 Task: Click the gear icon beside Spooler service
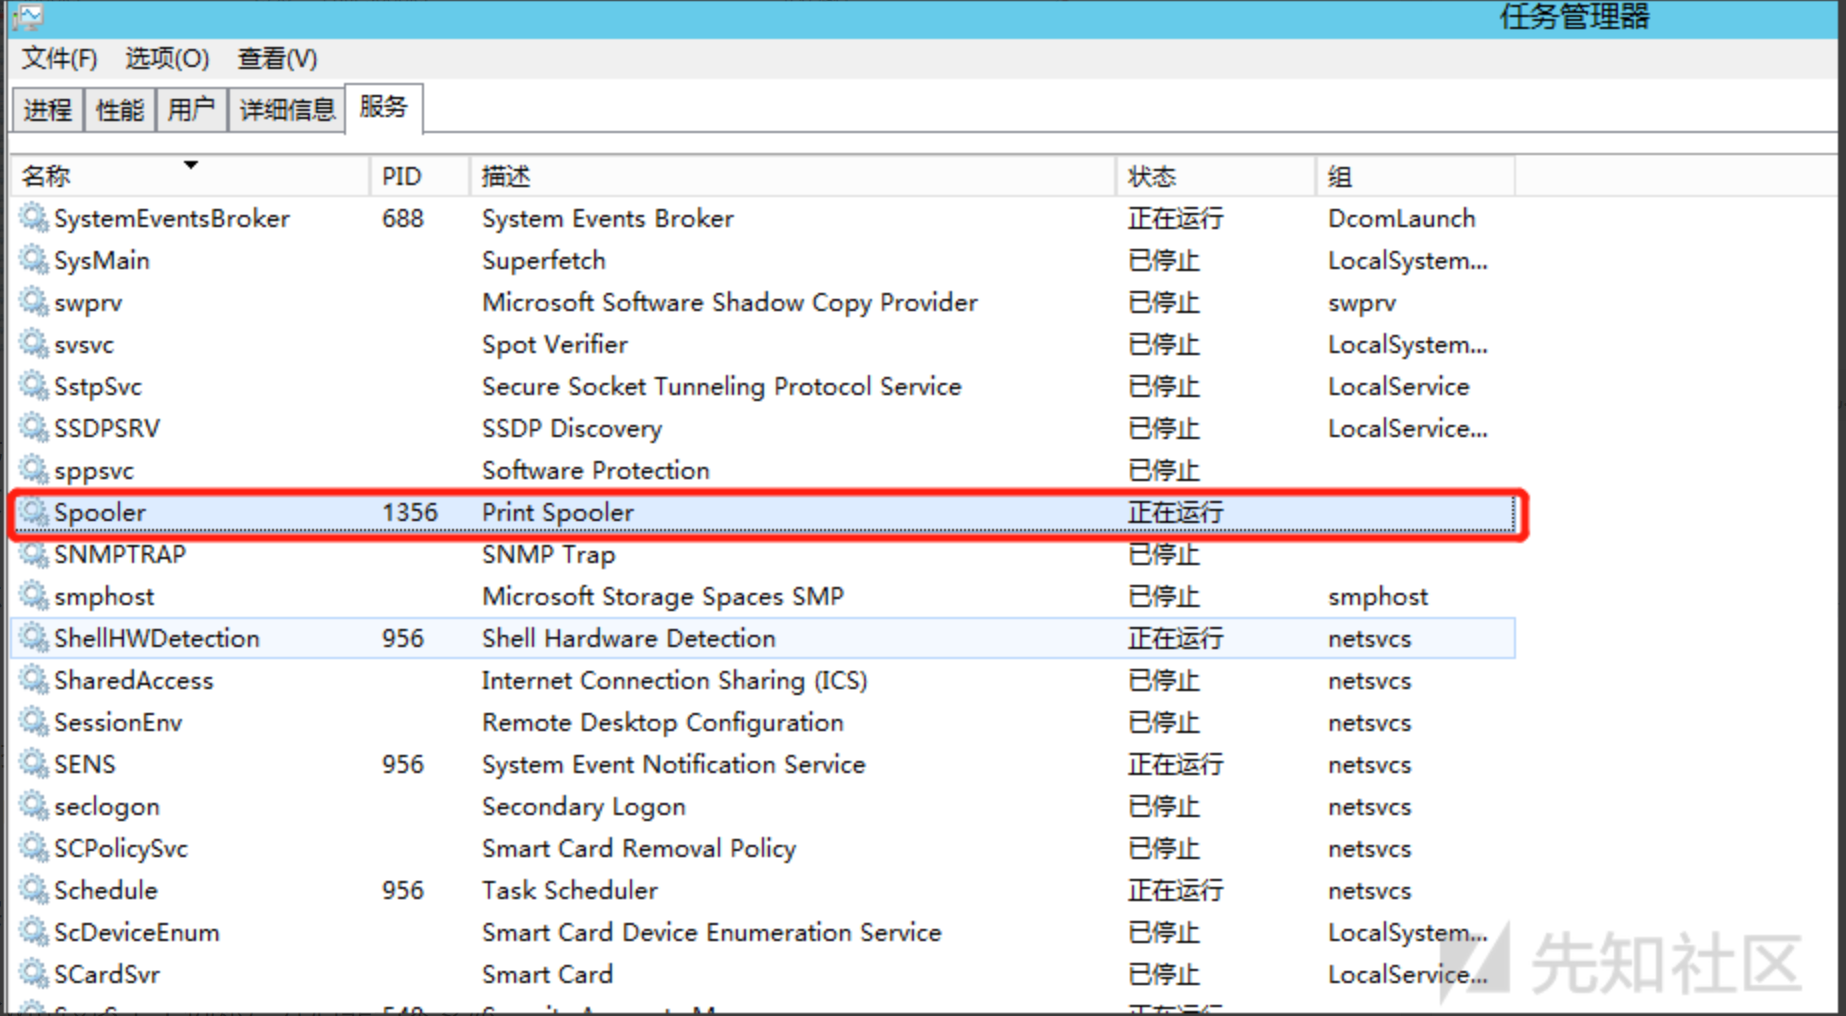[x=34, y=512]
